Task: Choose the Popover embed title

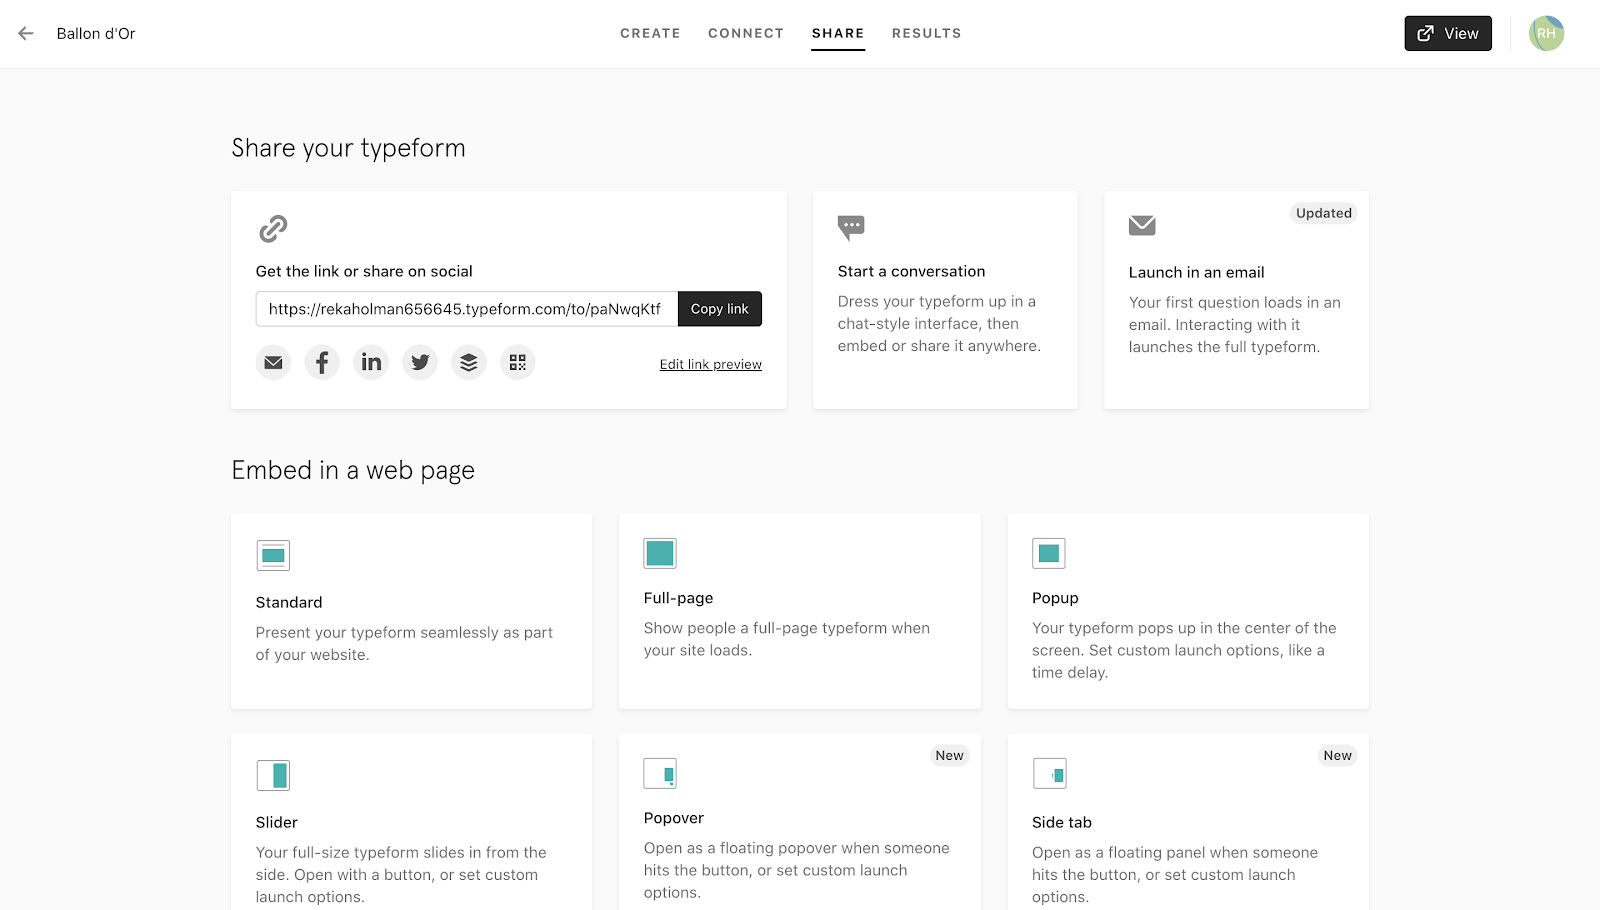Action: [674, 818]
